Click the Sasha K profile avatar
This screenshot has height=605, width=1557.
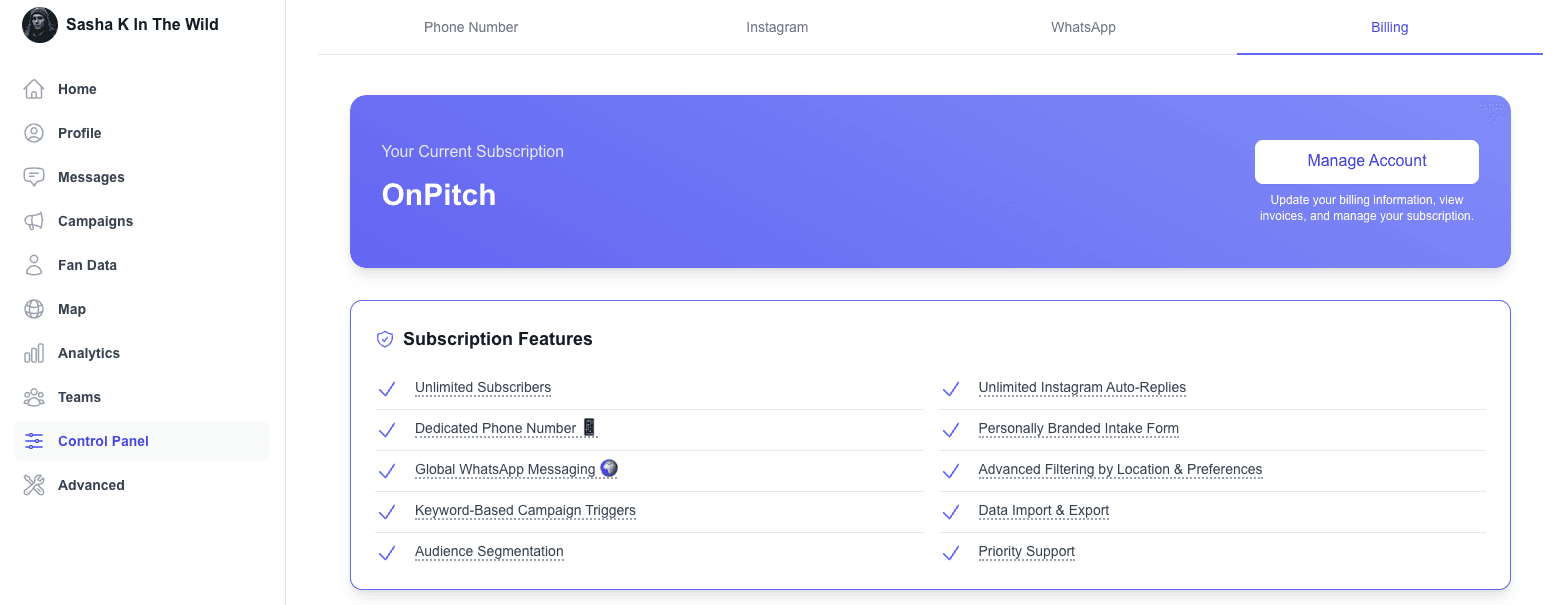point(39,24)
